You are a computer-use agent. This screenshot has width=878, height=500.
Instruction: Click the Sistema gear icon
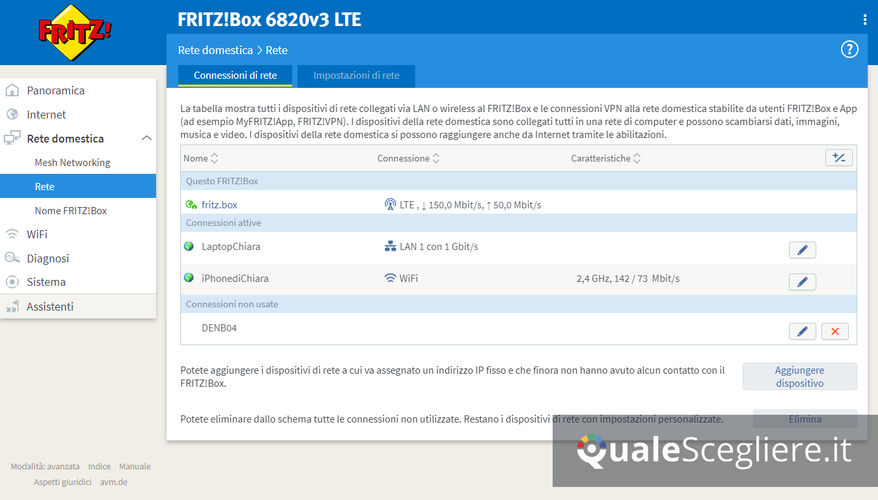click(12, 282)
